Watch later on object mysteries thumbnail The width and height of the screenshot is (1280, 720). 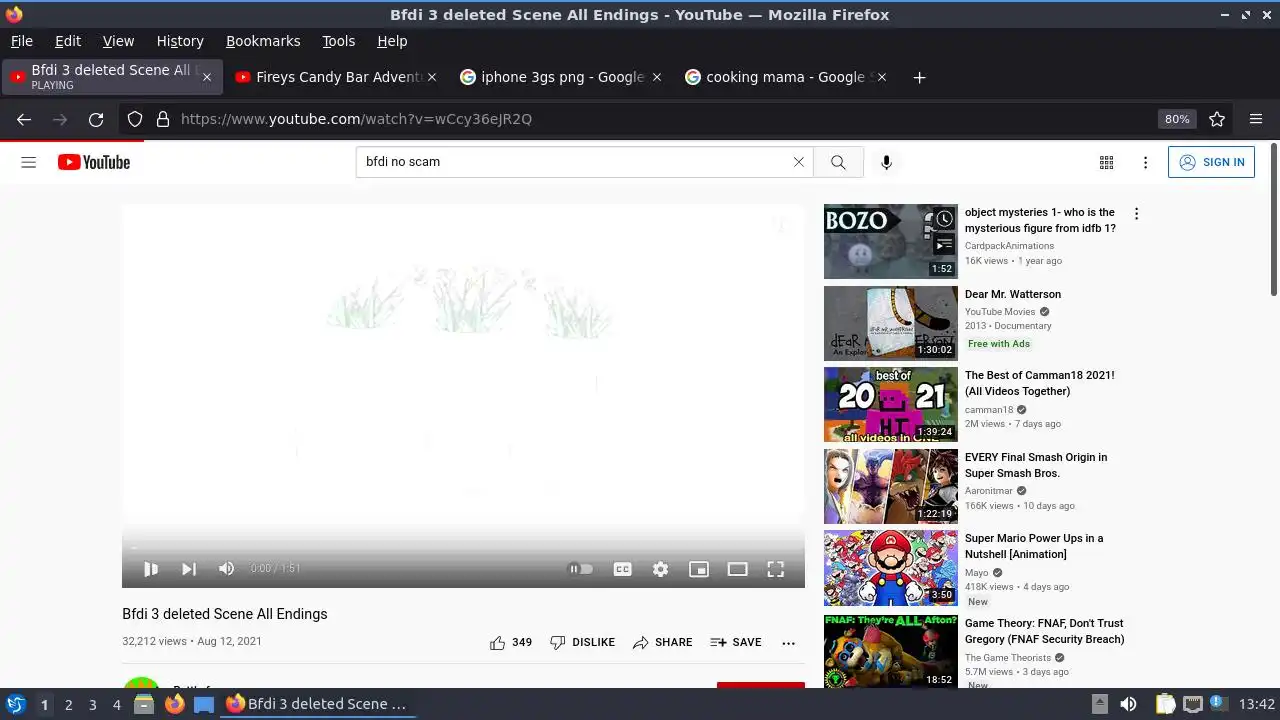tap(944, 219)
